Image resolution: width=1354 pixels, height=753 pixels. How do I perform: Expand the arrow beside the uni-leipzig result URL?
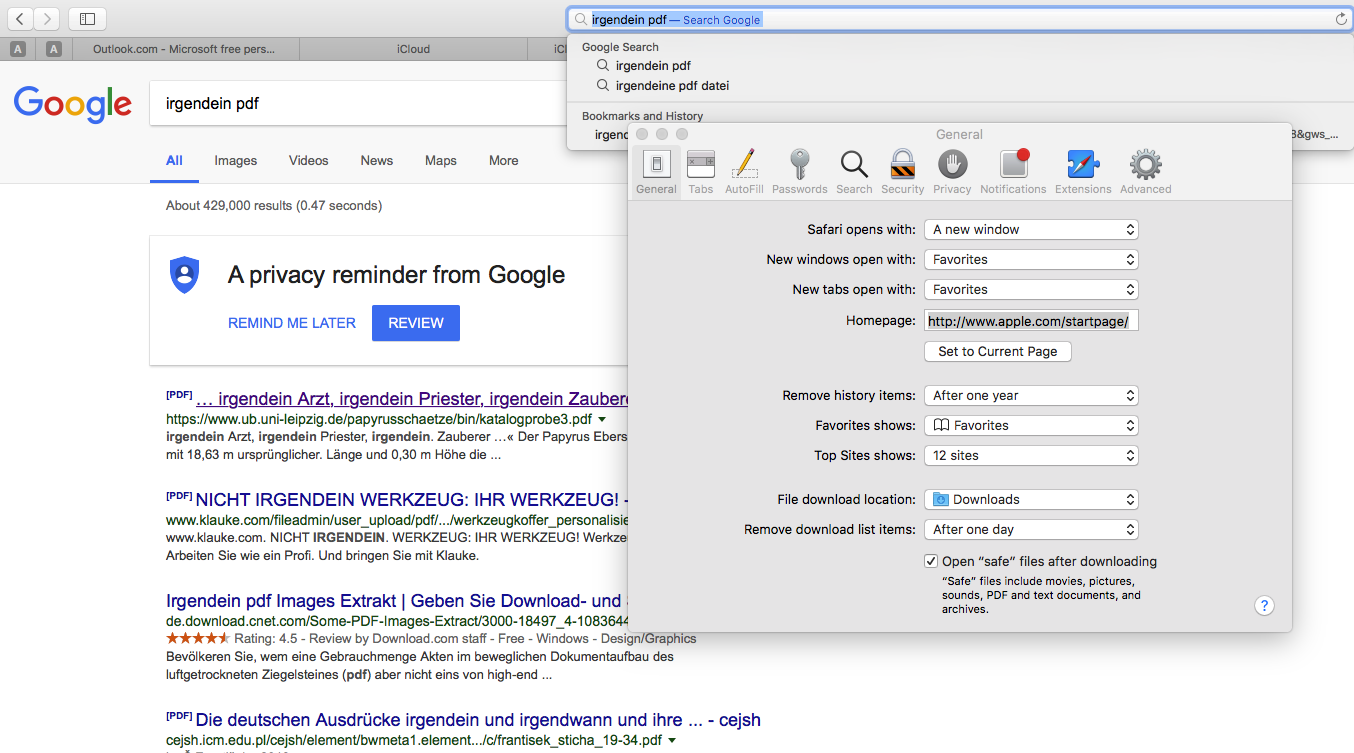click(602, 420)
